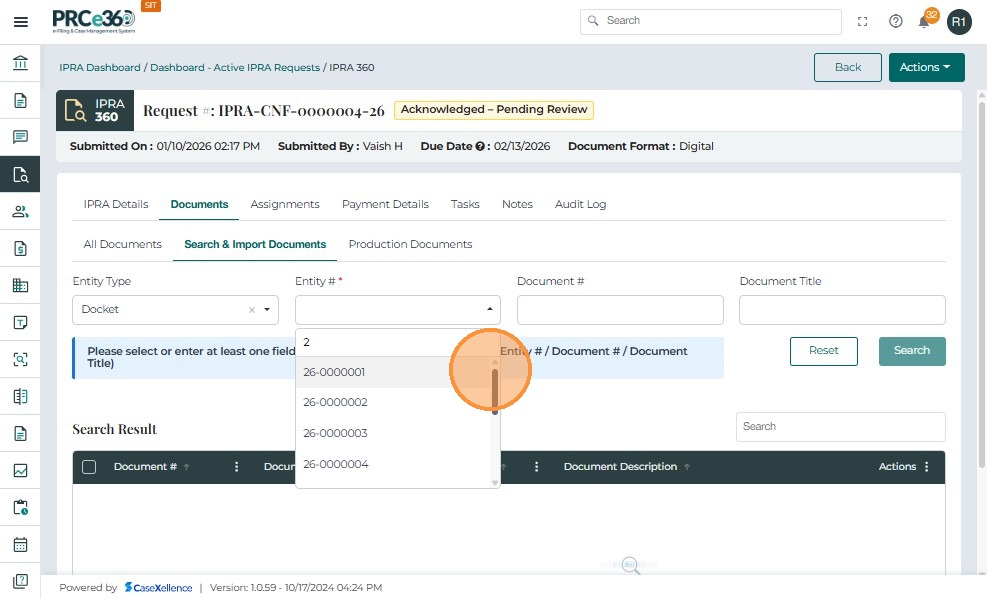This screenshot has width=987, height=599.
Task: Switch to the Payment Details tab
Action: 385,204
